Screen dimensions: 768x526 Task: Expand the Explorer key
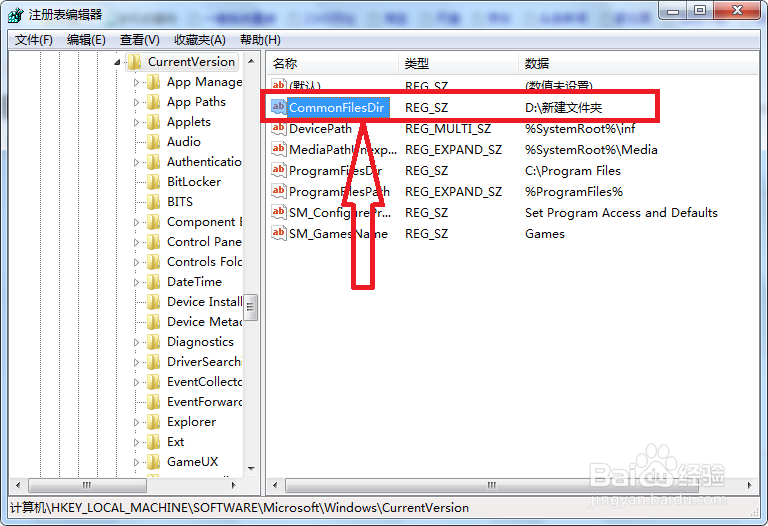point(136,422)
